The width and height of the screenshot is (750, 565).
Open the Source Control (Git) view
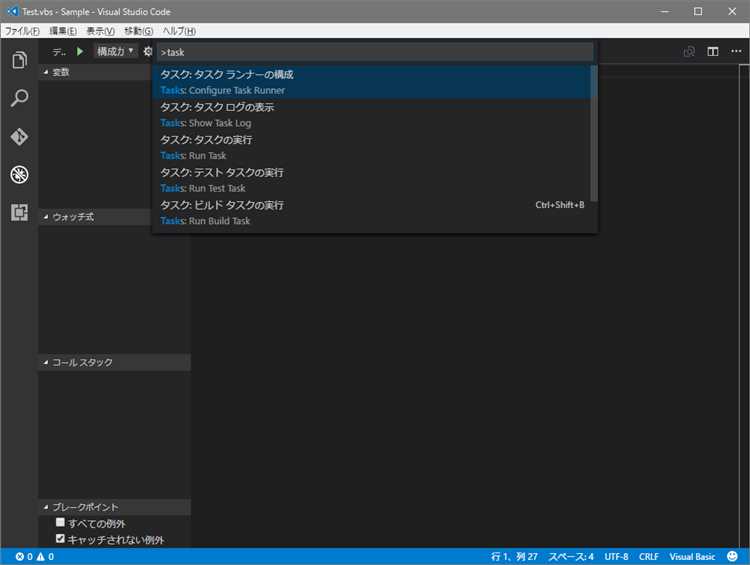point(19,137)
